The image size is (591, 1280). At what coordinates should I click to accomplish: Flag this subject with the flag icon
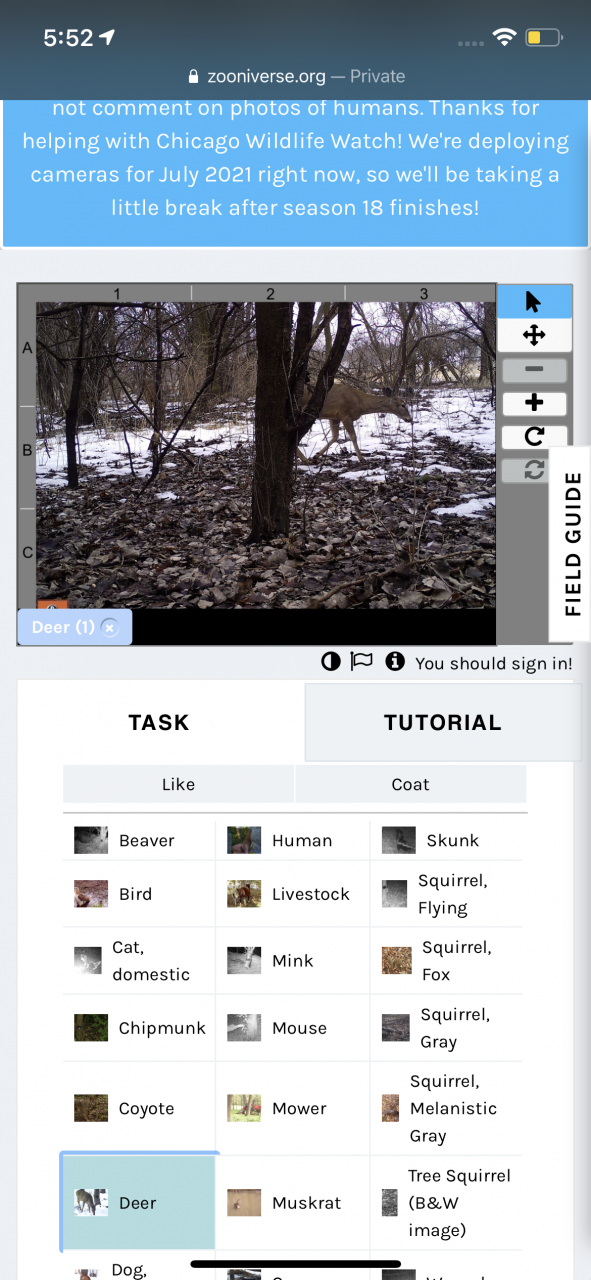(361, 662)
